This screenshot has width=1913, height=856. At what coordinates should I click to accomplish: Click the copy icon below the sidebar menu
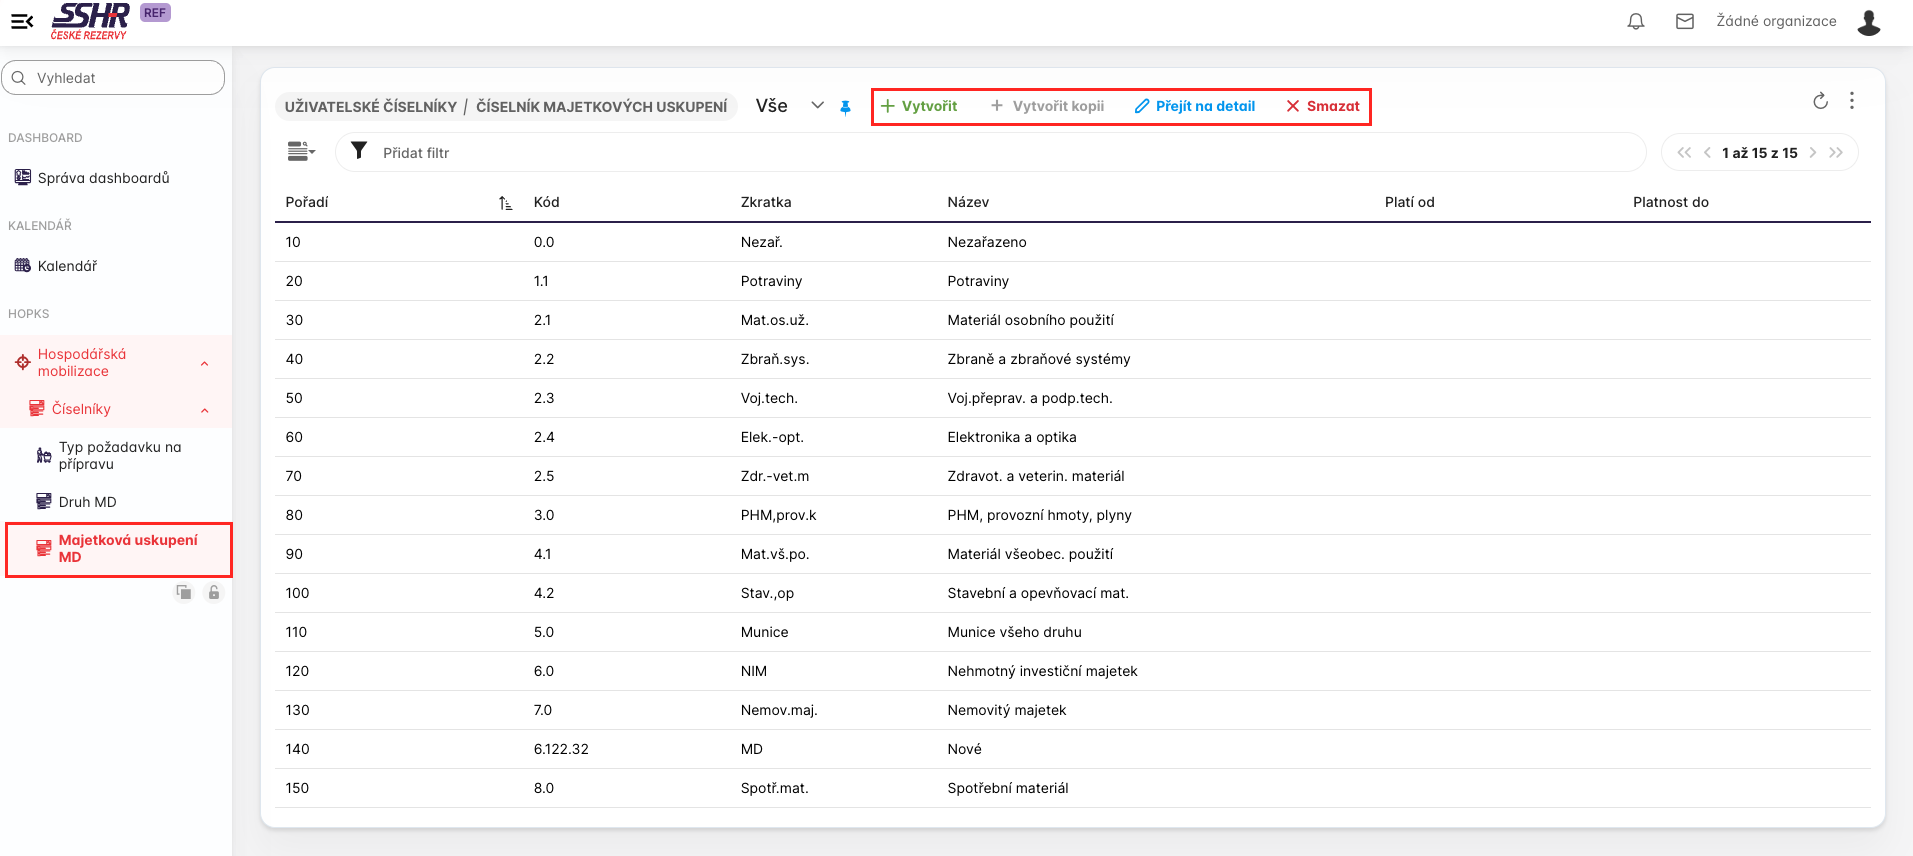pos(184,592)
